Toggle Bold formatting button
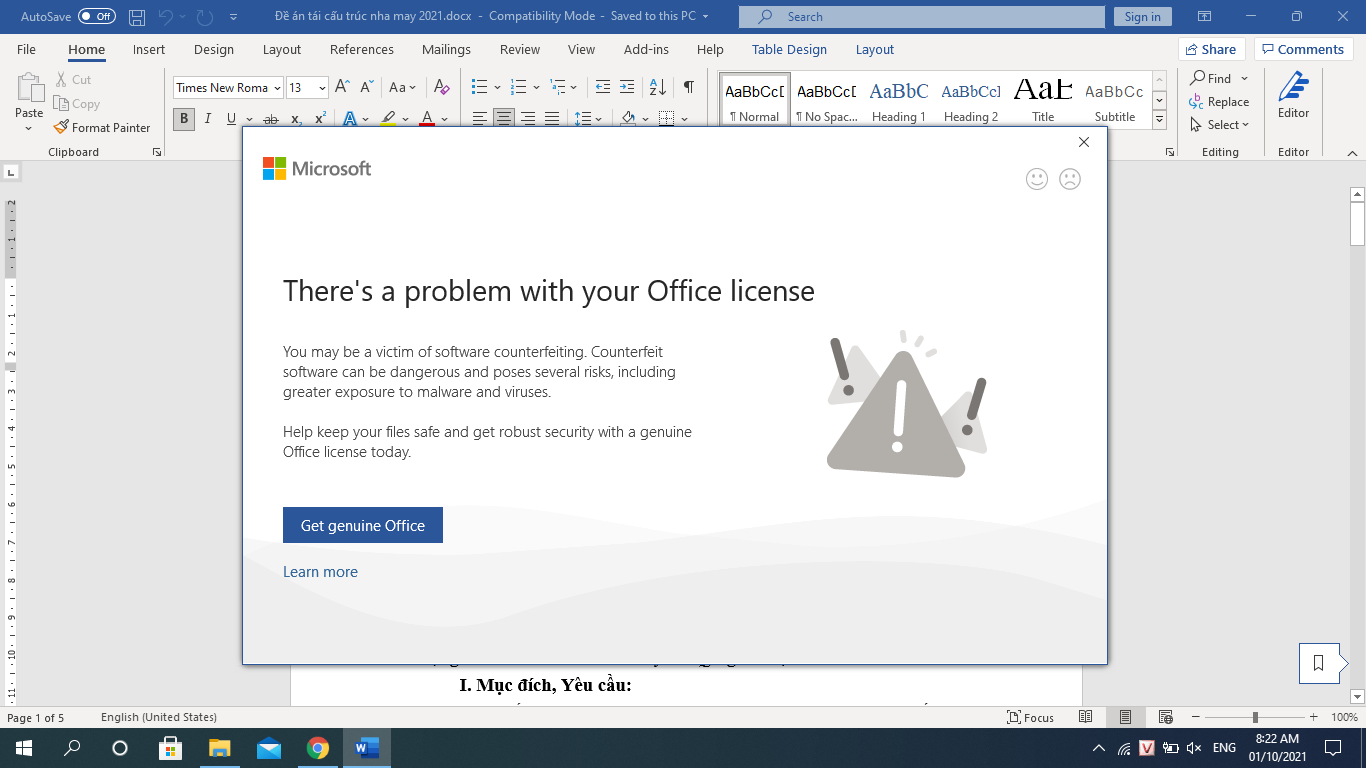Screen dimensions: 1366x768 coord(184,119)
